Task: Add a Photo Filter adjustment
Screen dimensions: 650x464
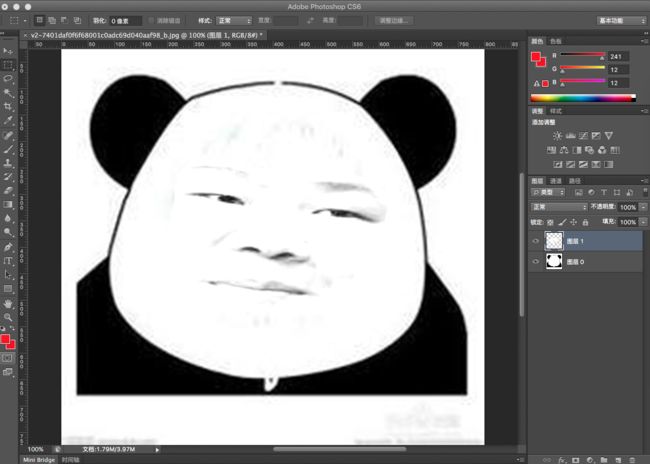Action: point(589,150)
